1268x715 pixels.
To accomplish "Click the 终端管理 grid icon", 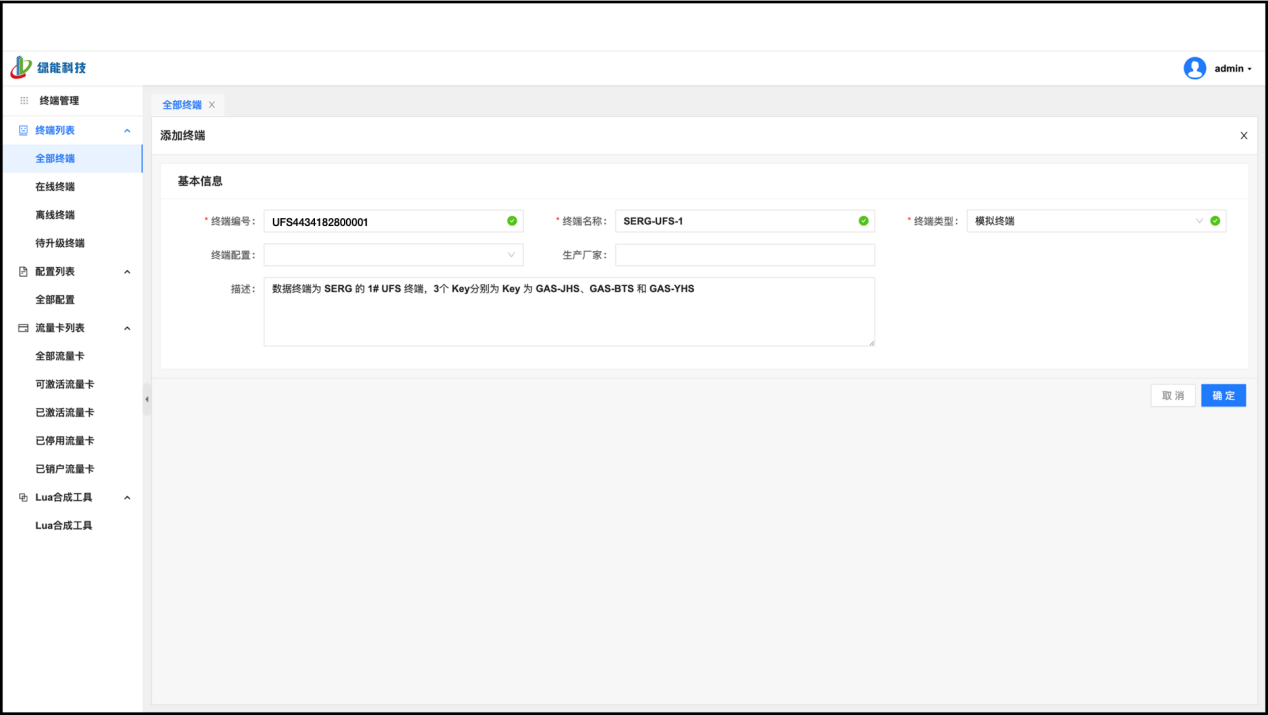I will [x=24, y=101].
